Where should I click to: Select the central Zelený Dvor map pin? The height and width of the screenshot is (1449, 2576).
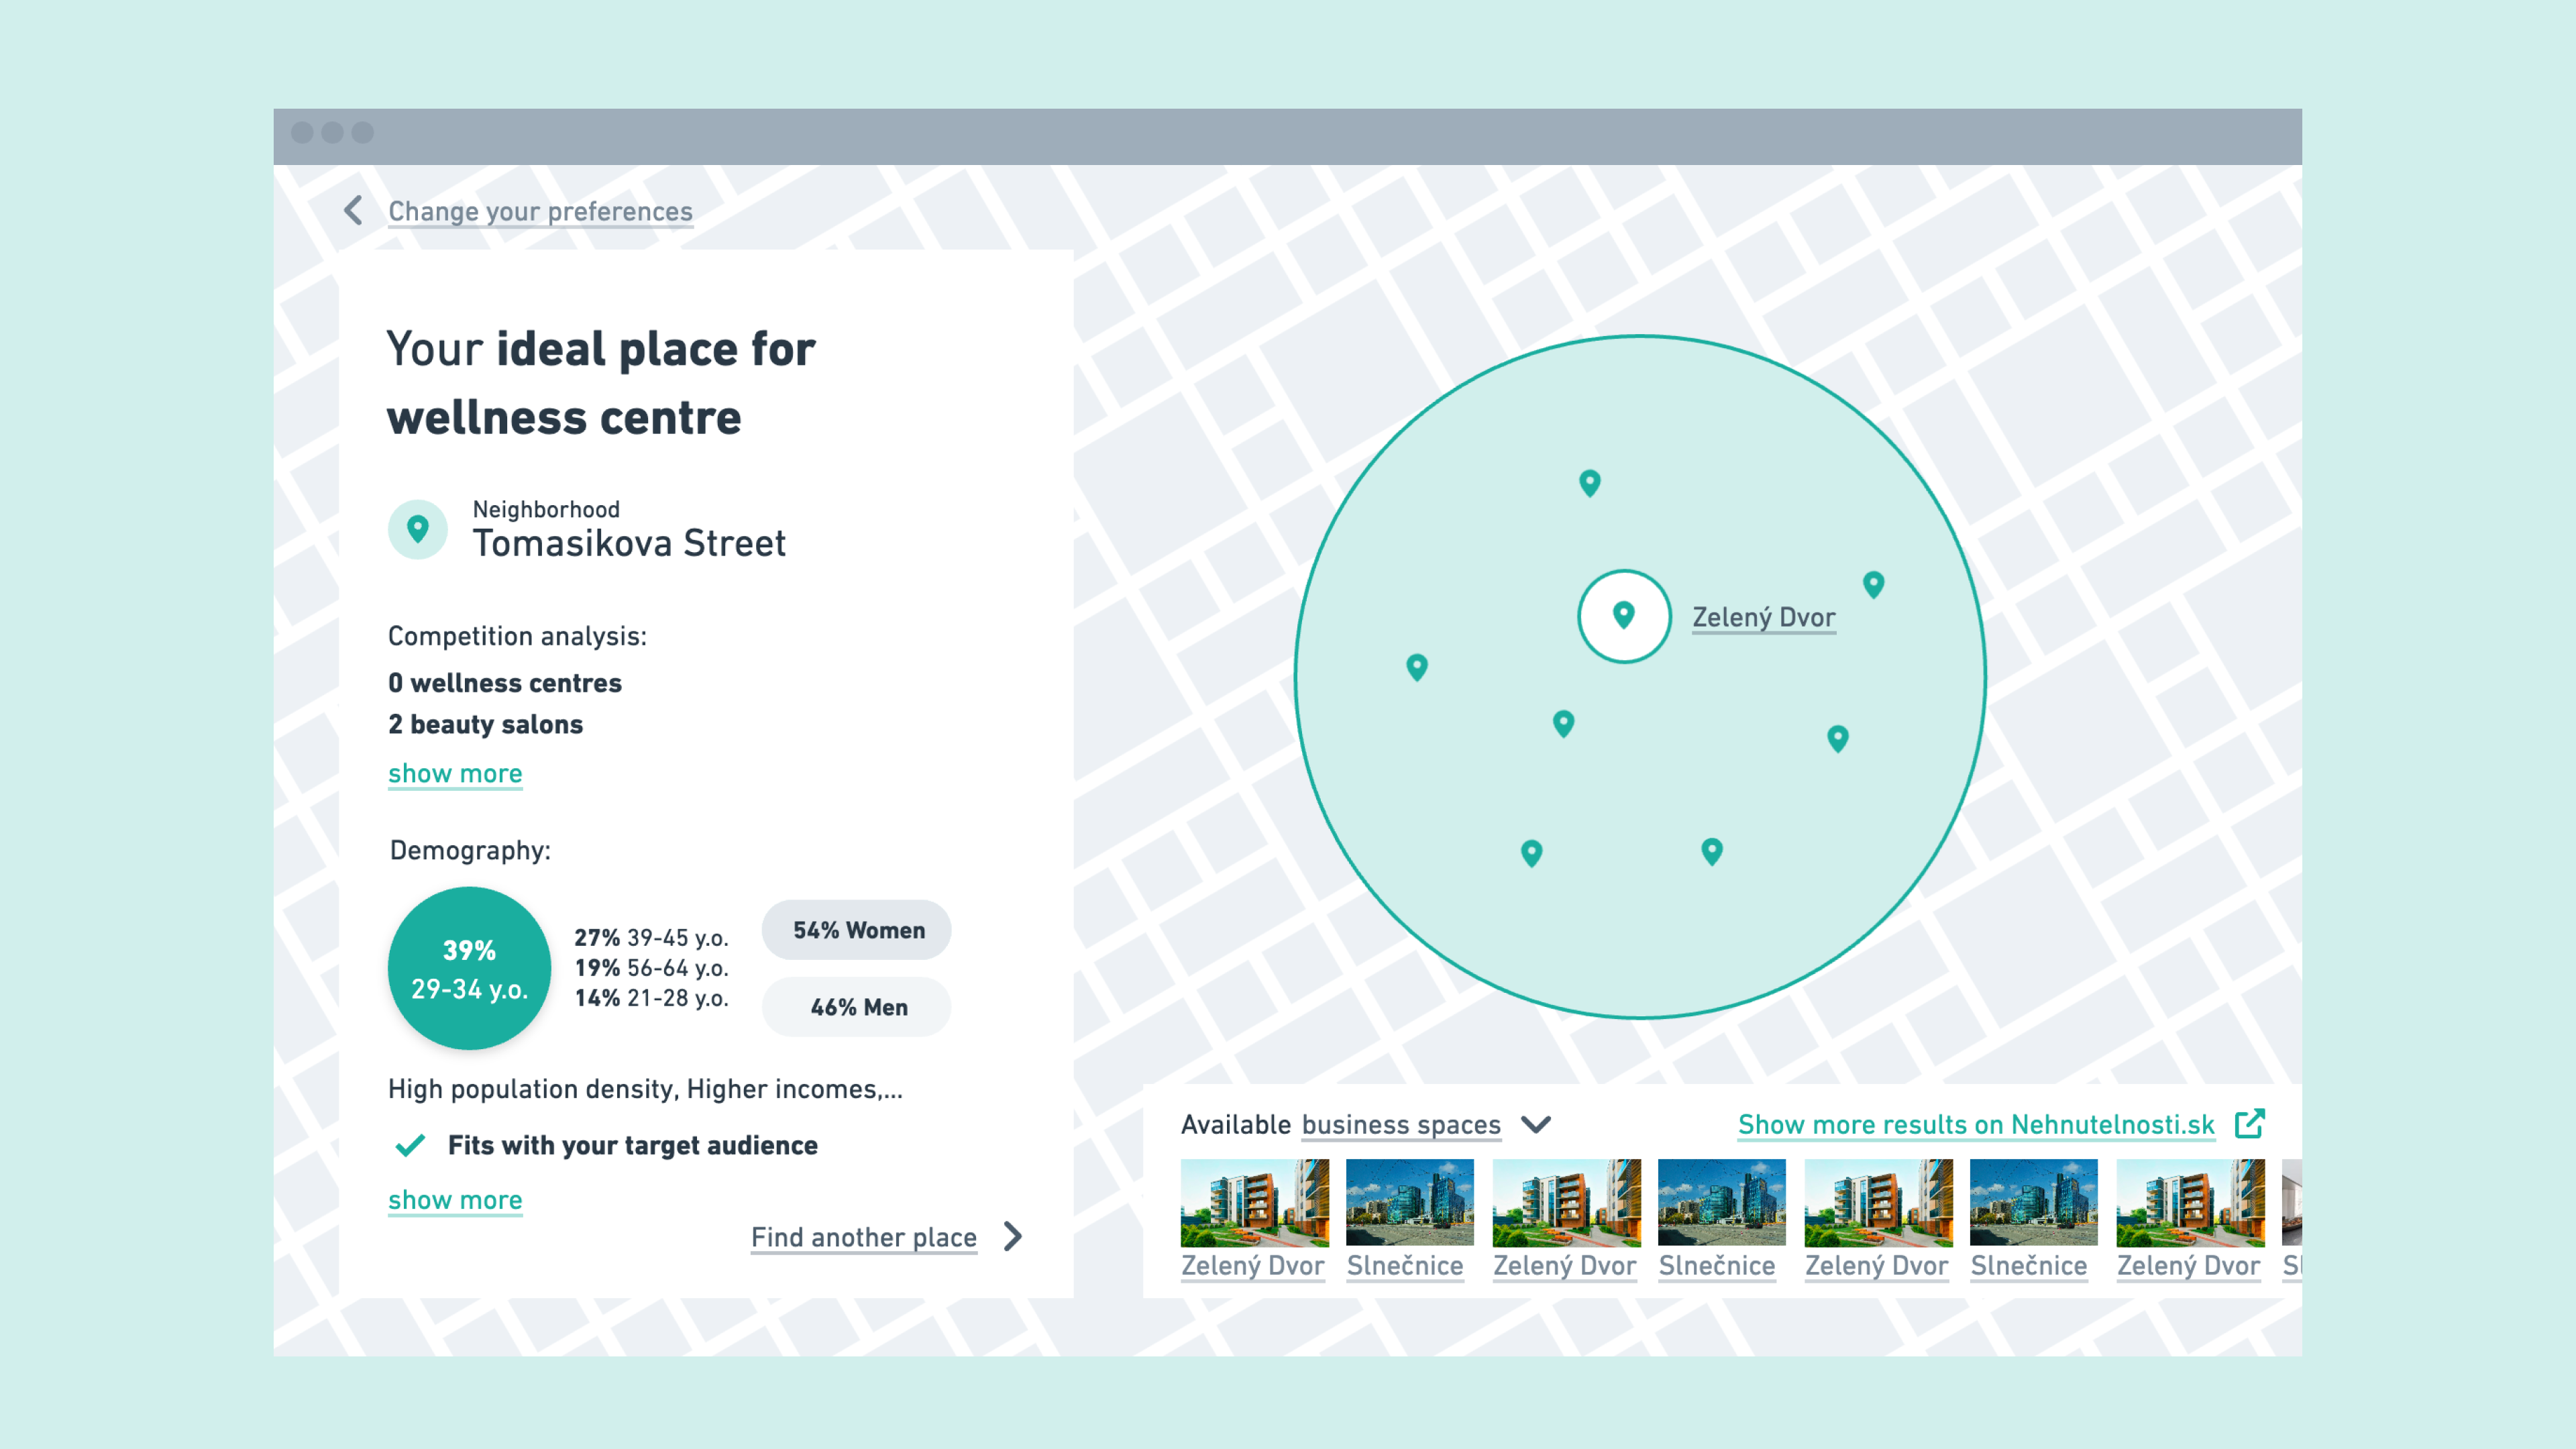click(1624, 616)
